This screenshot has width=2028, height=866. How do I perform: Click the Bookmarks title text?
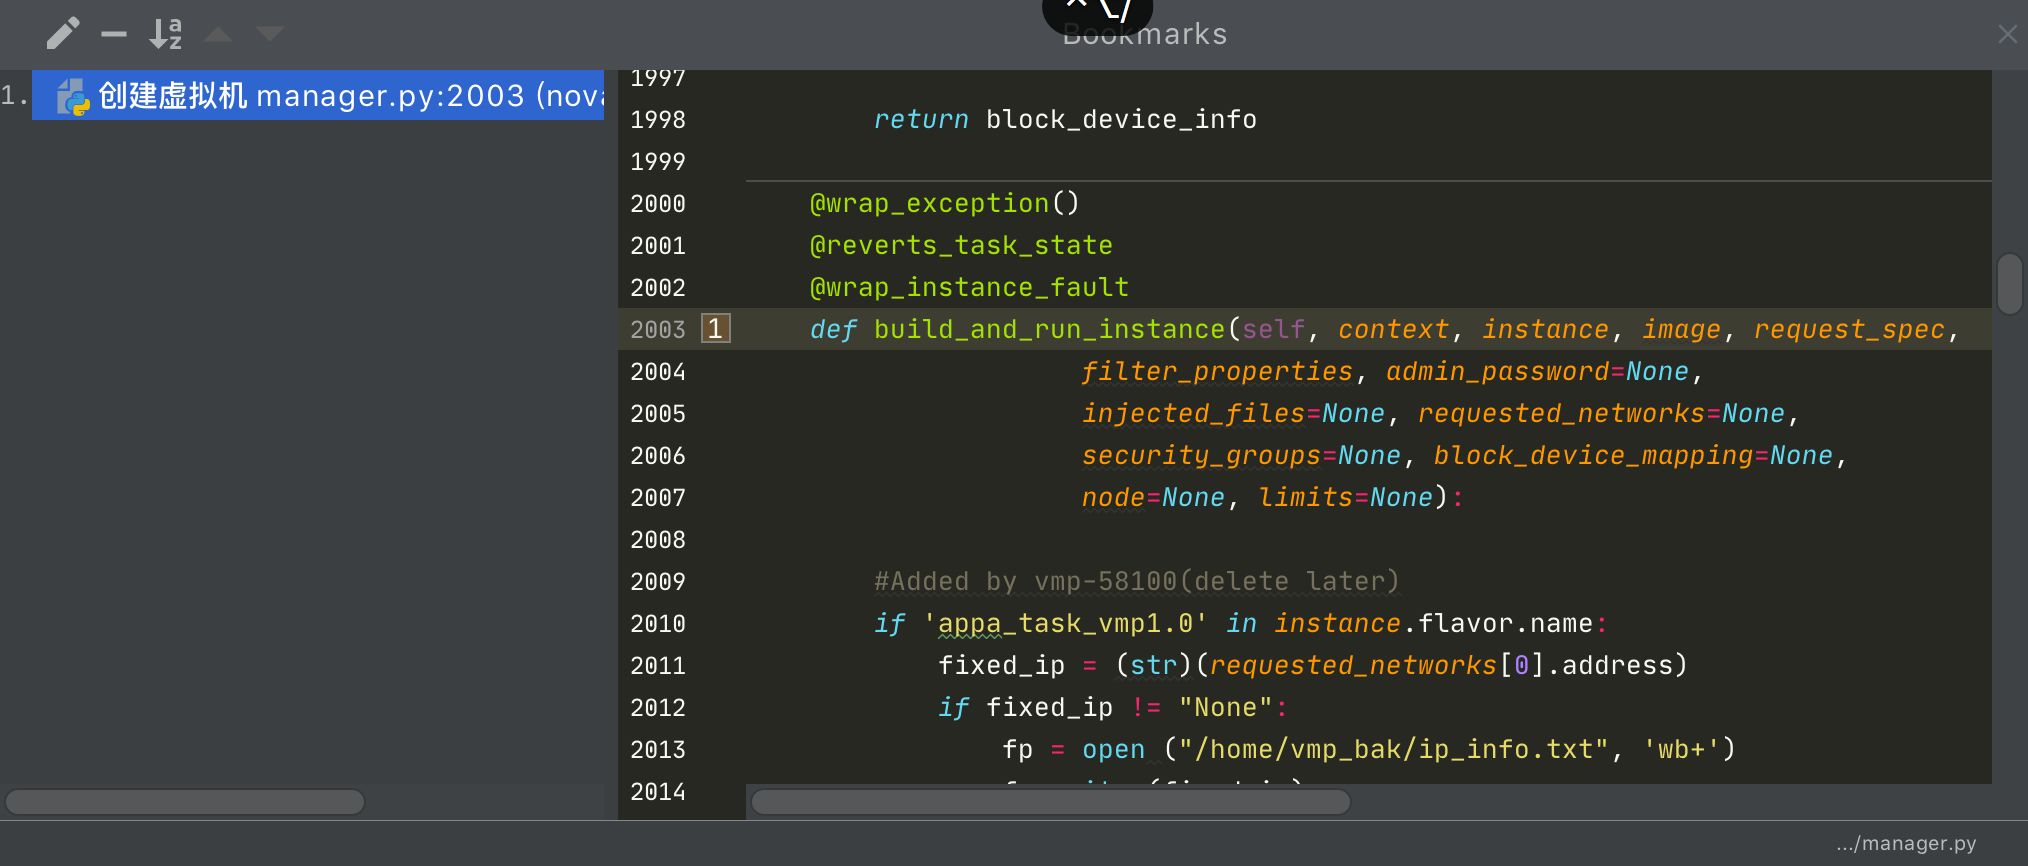[1145, 34]
